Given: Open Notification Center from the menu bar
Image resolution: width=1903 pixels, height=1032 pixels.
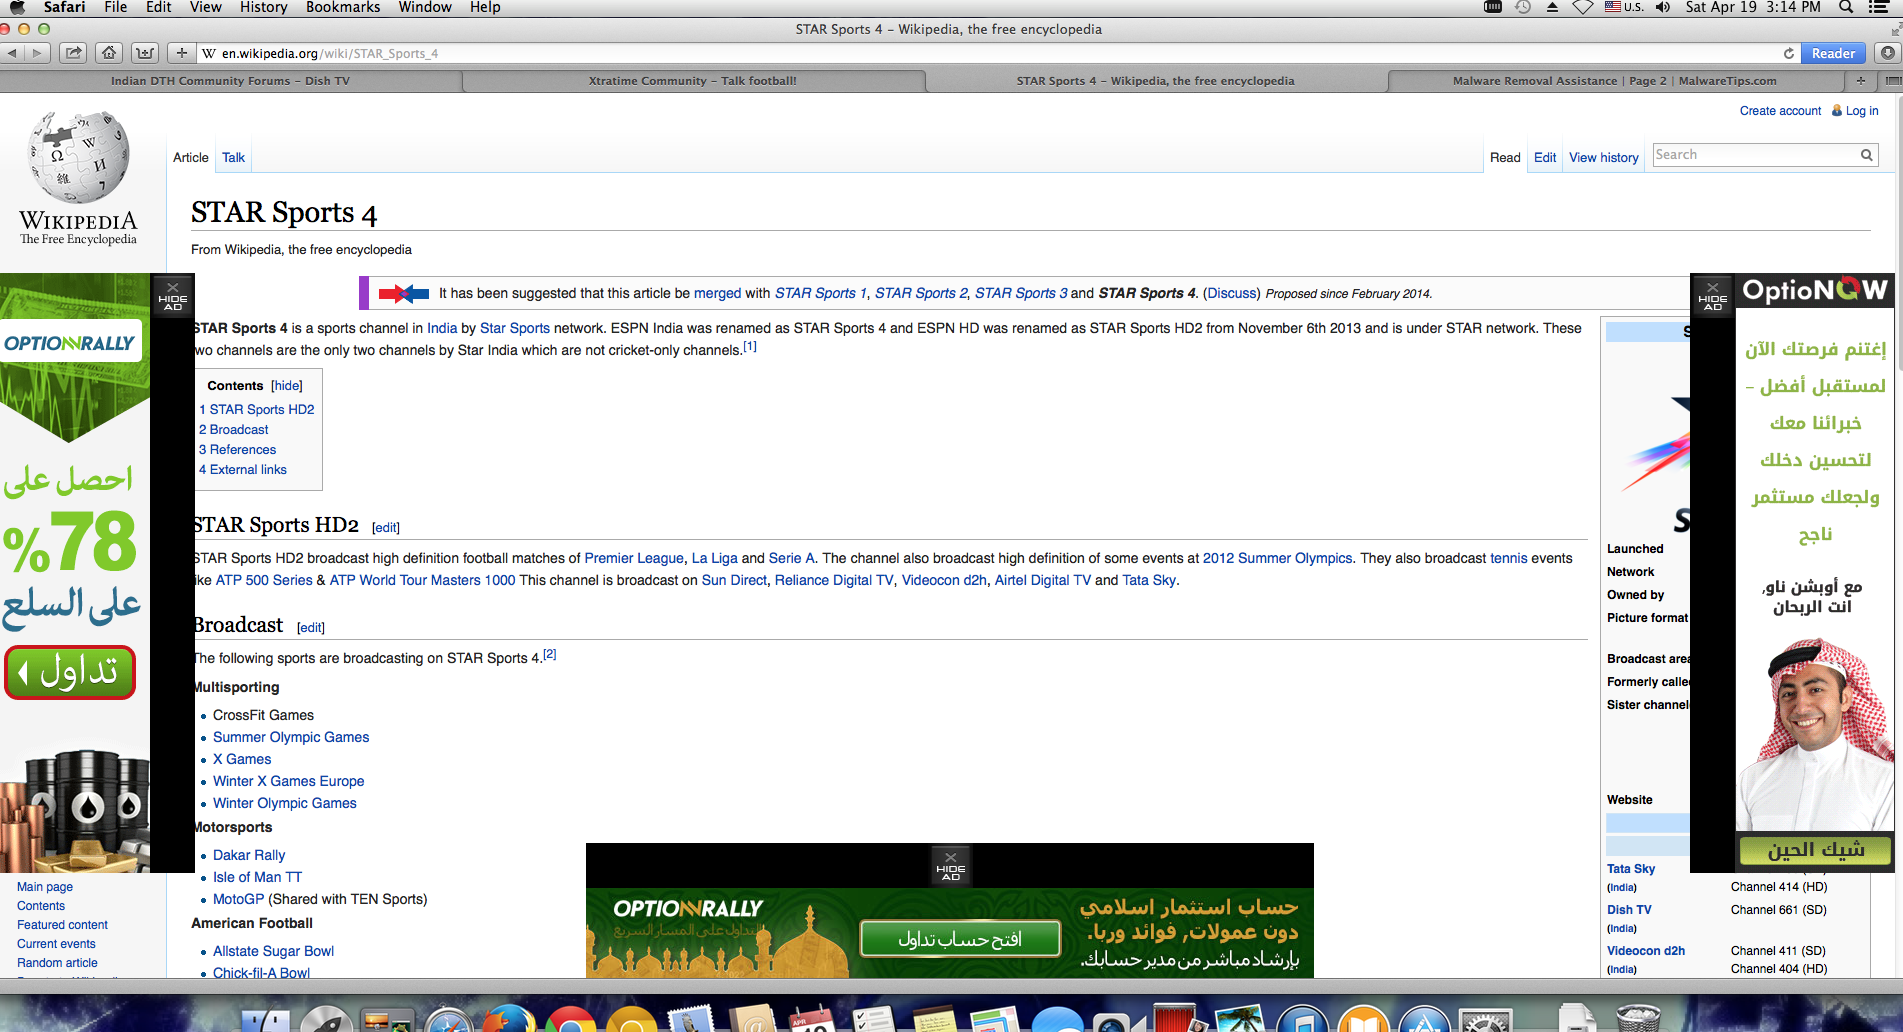Looking at the screenshot, I should point(1877,7).
